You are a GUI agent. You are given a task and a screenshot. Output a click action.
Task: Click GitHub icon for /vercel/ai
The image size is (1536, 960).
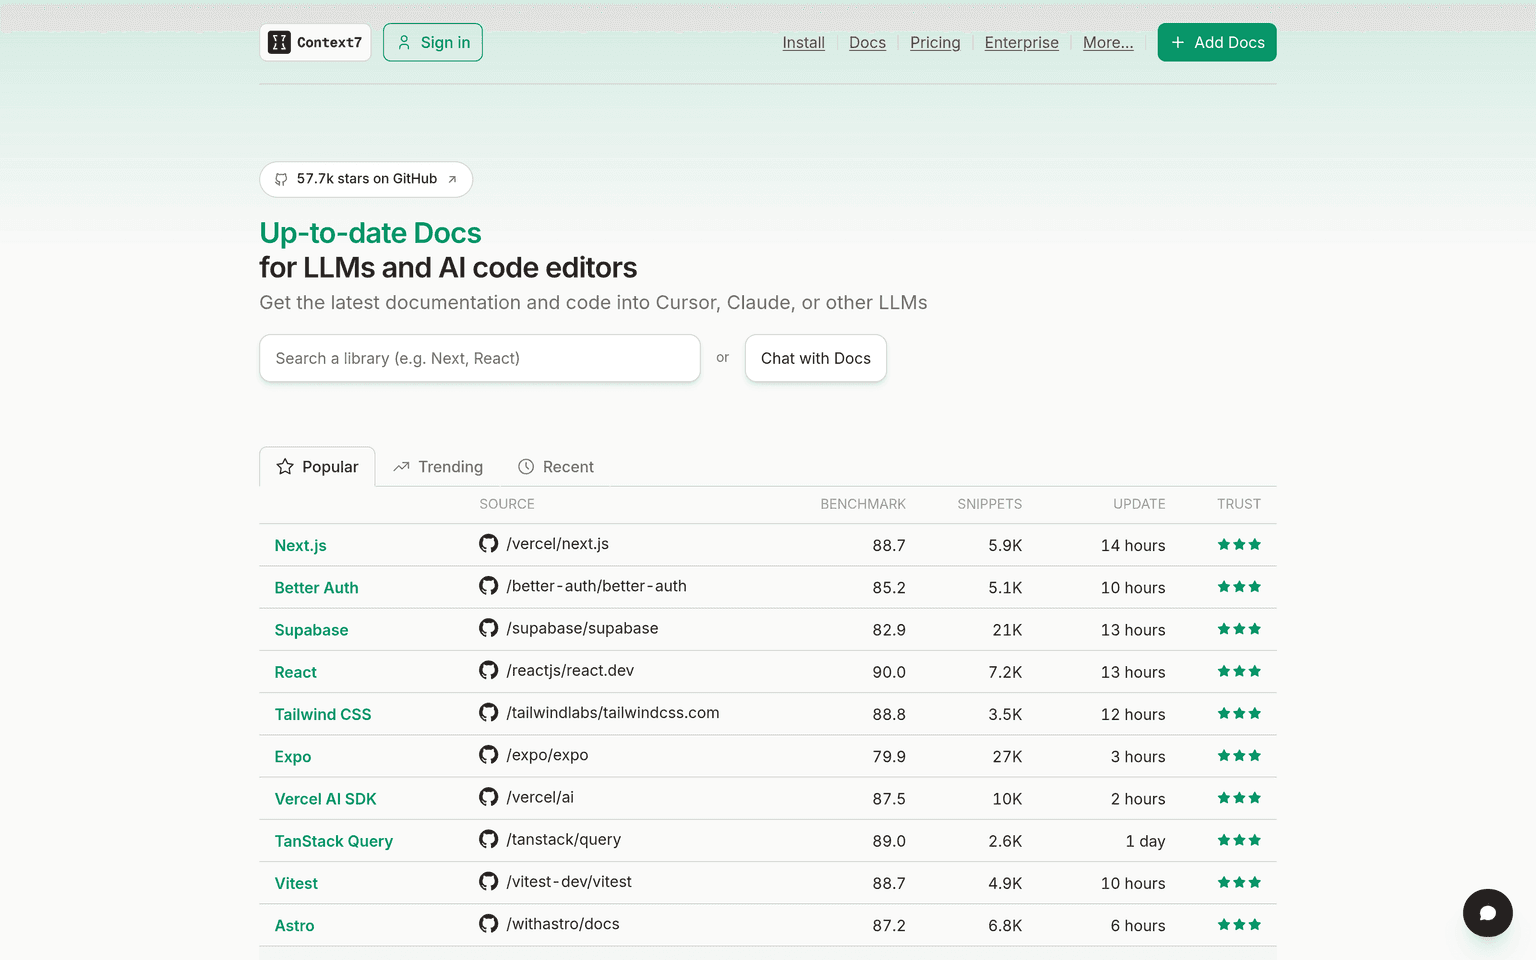click(488, 797)
